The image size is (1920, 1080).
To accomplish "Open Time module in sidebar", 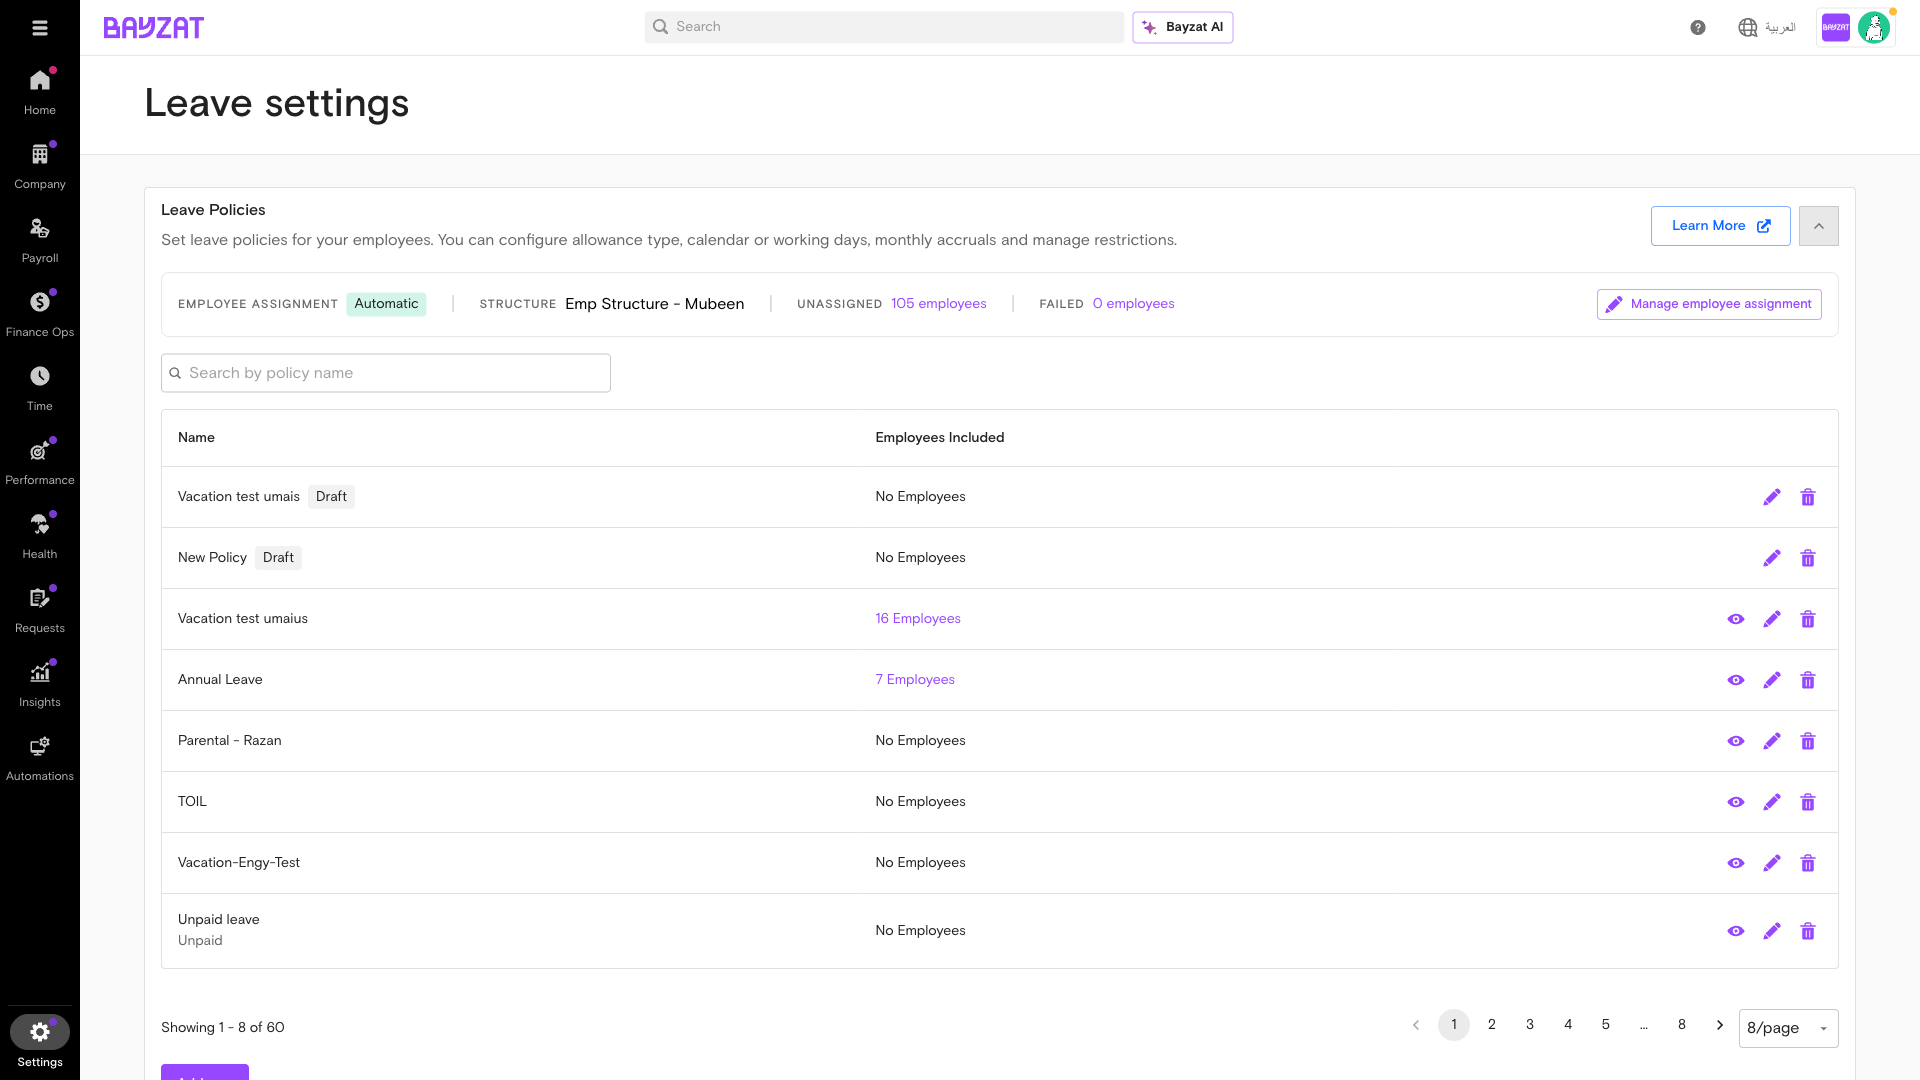I will [40, 388].
